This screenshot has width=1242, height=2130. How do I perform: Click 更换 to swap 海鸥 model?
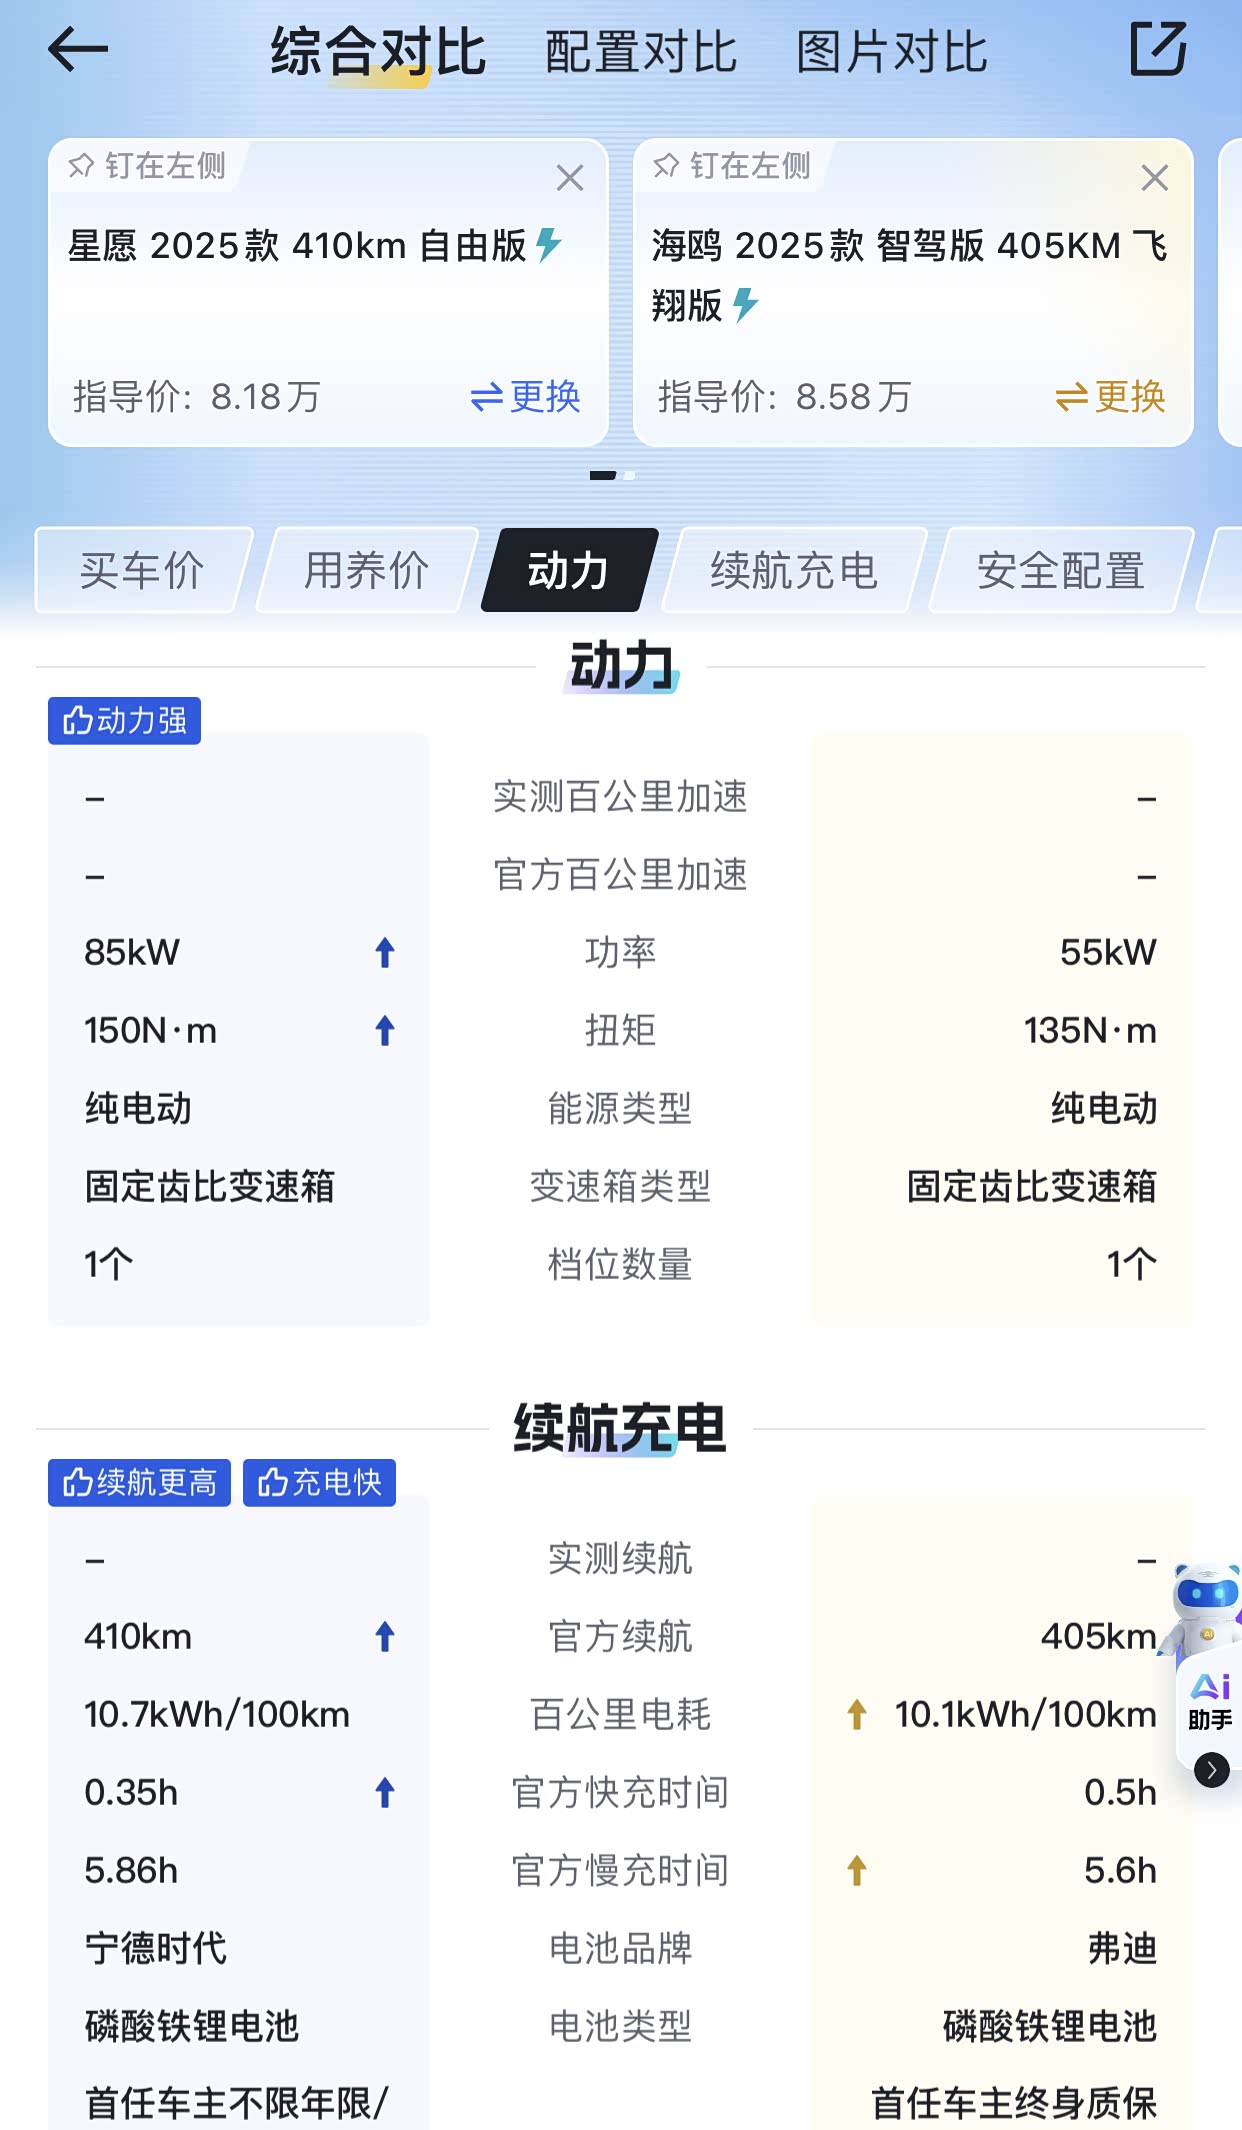(1110, 397)
